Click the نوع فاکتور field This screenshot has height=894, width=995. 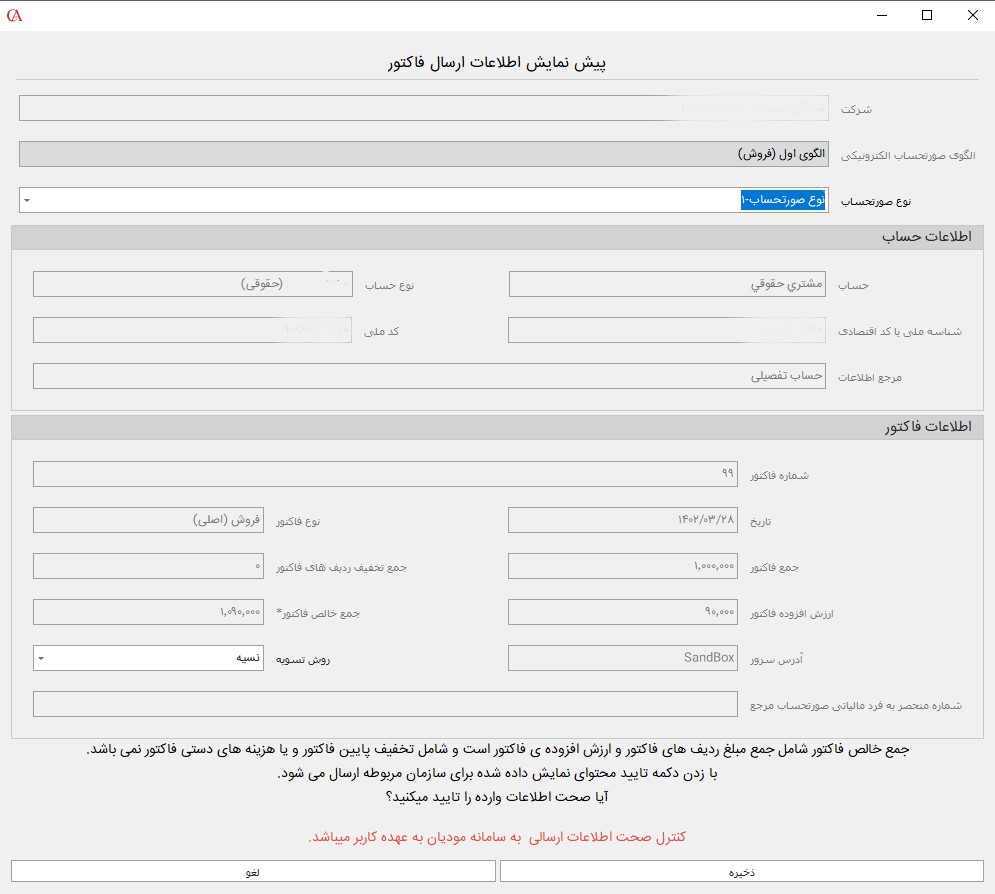148,520
